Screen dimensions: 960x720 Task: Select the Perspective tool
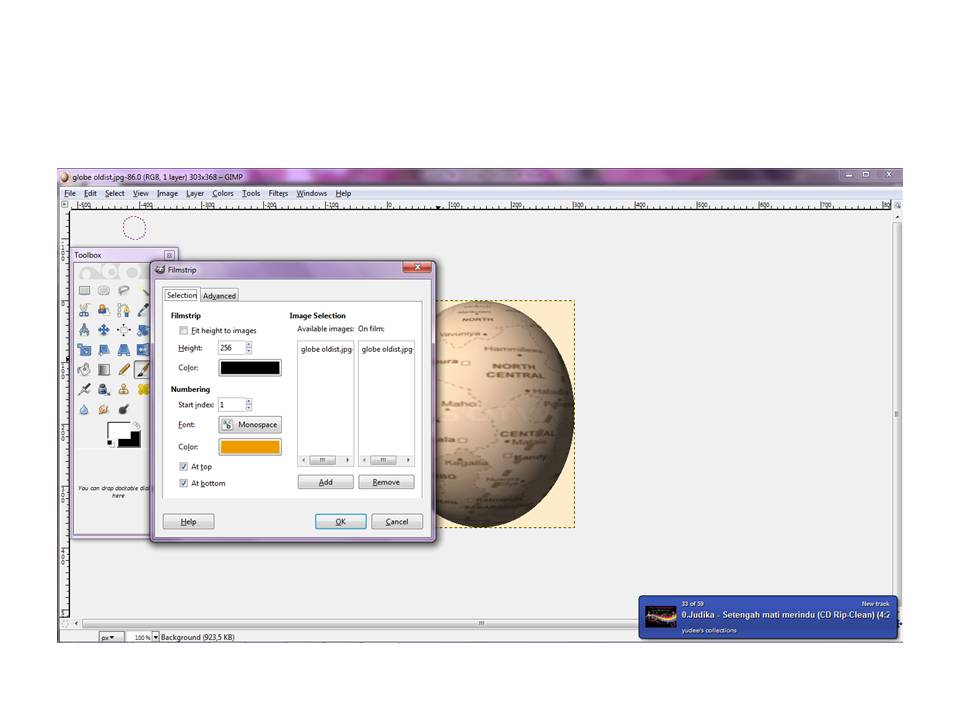coord(124,350)
